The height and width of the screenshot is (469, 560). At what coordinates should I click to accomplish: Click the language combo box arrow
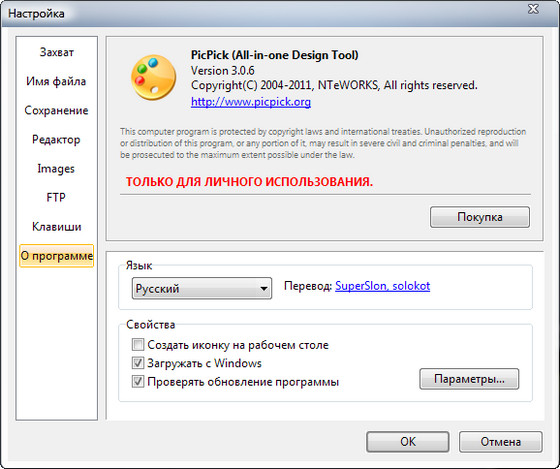pos(264,289)
